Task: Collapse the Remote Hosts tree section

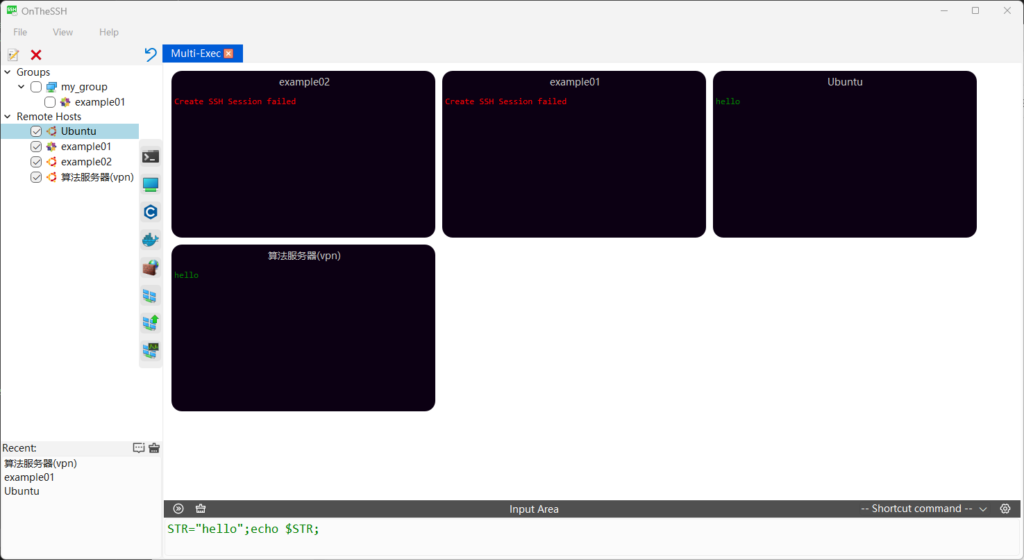Action: pos(8,117)
